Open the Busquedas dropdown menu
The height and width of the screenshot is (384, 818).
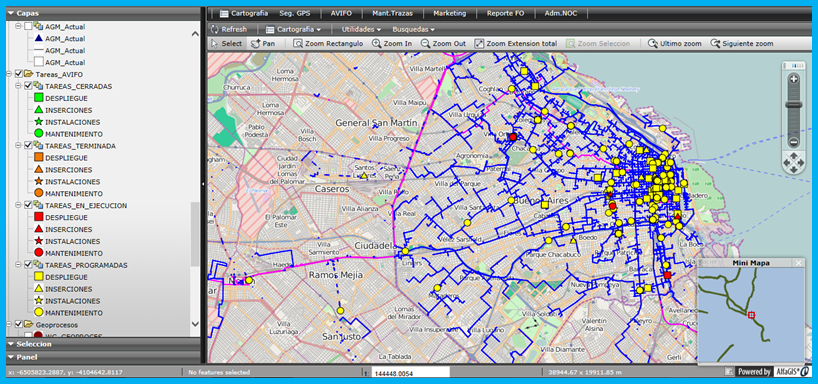point(413,29)
